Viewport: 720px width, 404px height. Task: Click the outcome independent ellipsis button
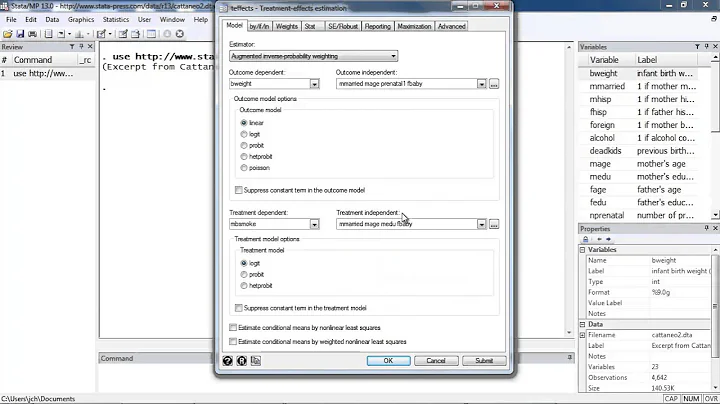(x=494, y=84)
